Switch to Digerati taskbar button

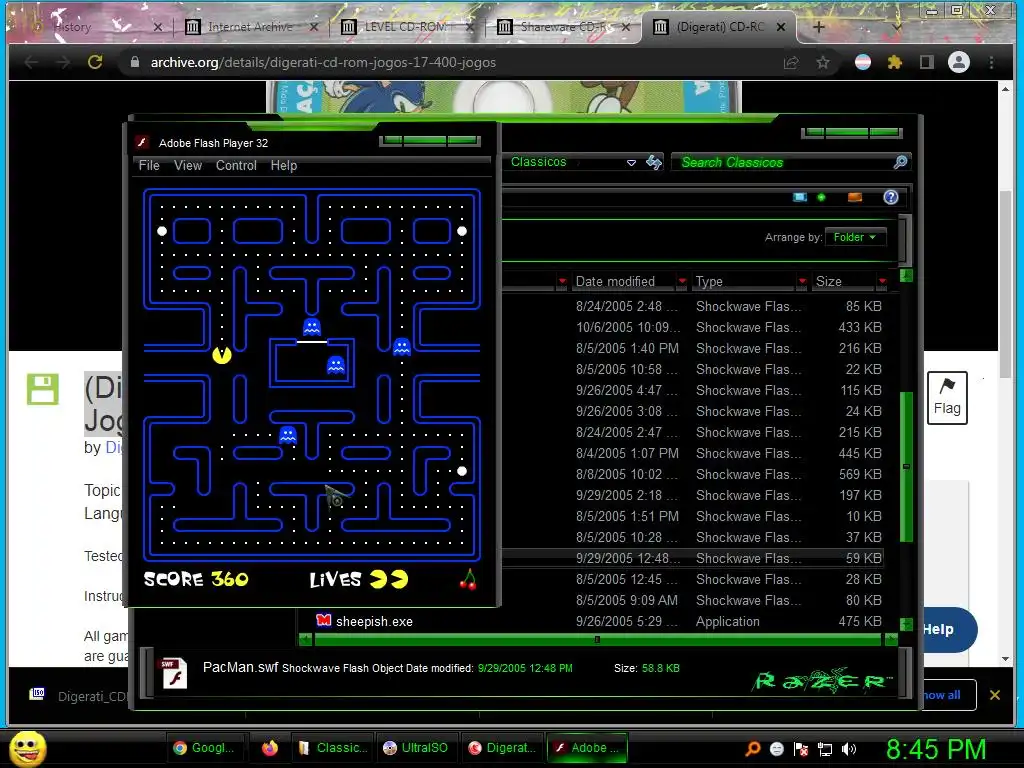pos(503,748)
